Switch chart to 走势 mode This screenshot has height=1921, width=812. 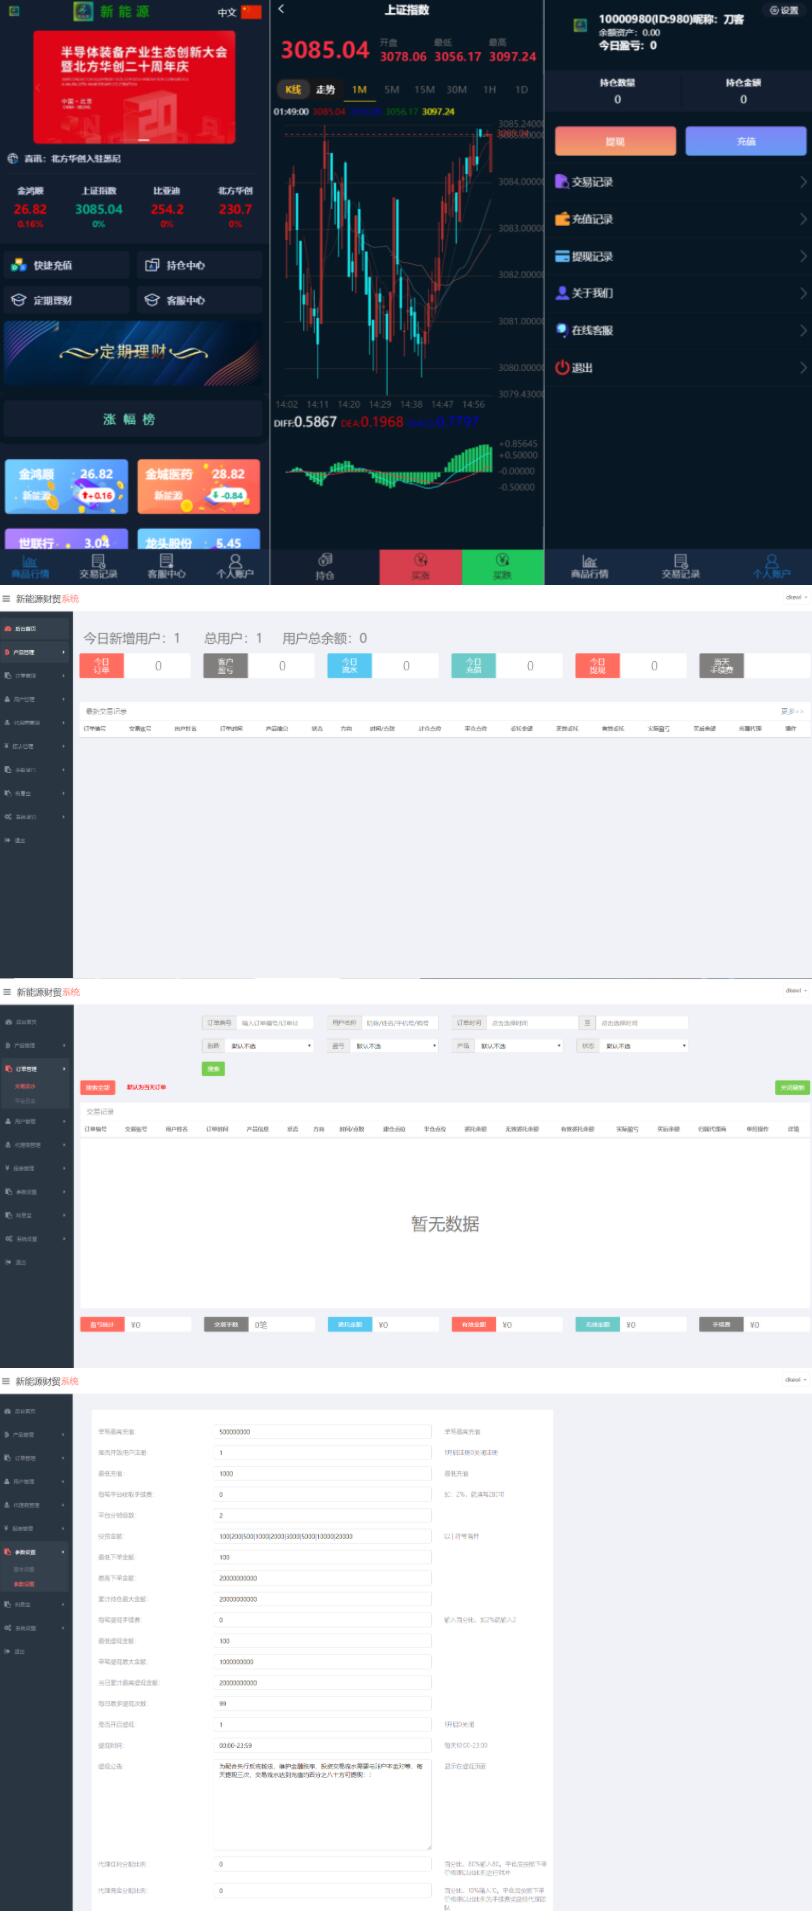[325, 89]
